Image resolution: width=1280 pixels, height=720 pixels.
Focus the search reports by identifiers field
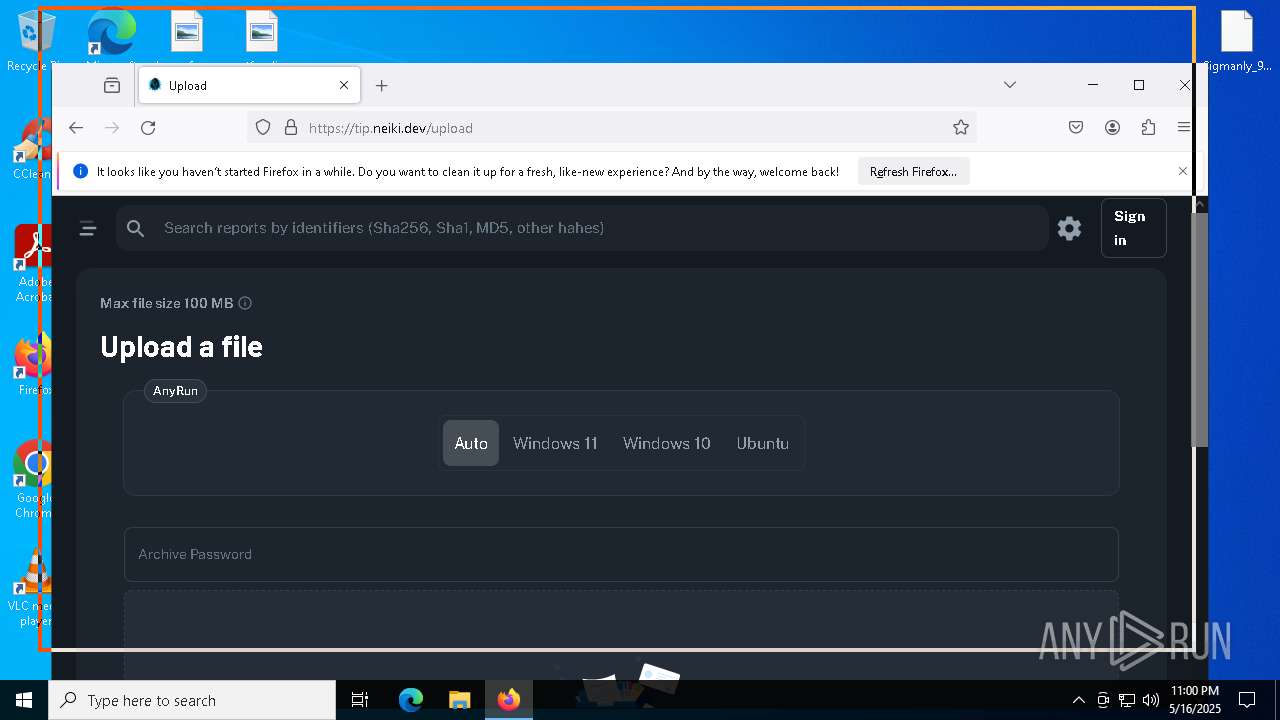[x=582, y=228]
